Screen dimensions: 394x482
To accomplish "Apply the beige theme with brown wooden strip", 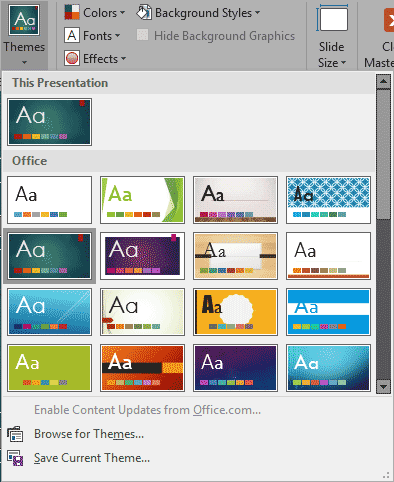I will click(x=235, y=200).
